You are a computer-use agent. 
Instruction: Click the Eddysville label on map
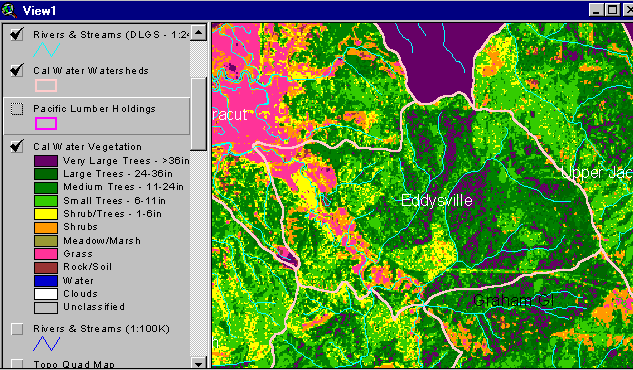click(x=437, y=201)
